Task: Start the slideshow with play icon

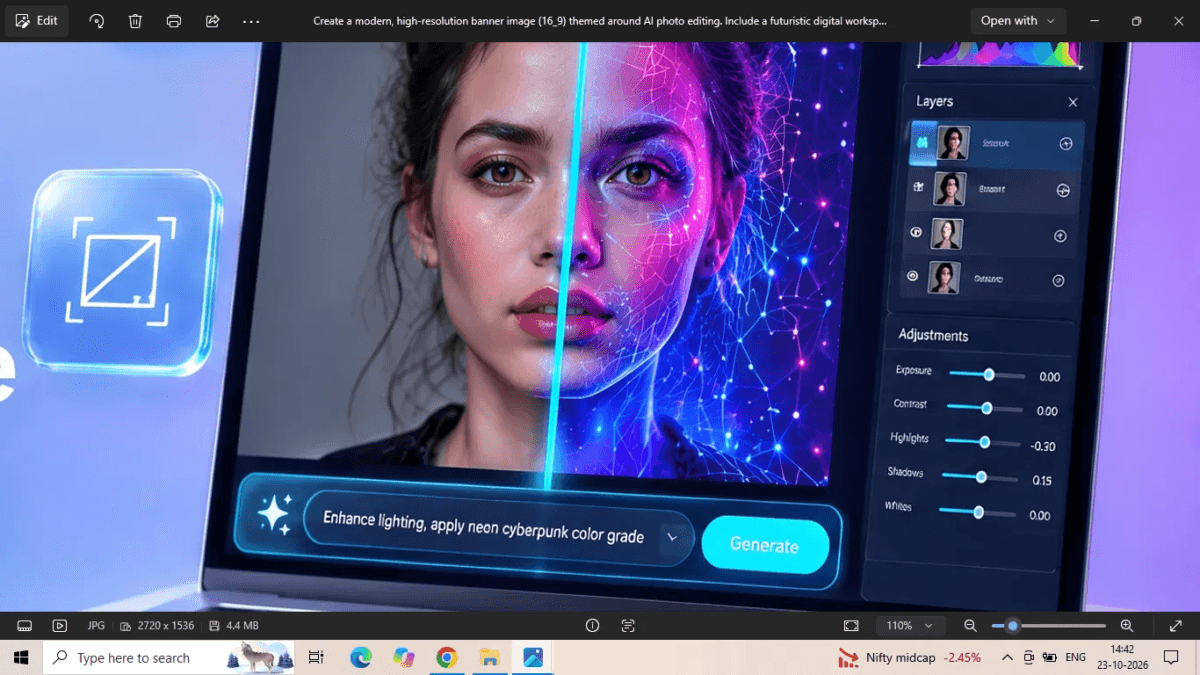Action: click(x=60, y=626)
